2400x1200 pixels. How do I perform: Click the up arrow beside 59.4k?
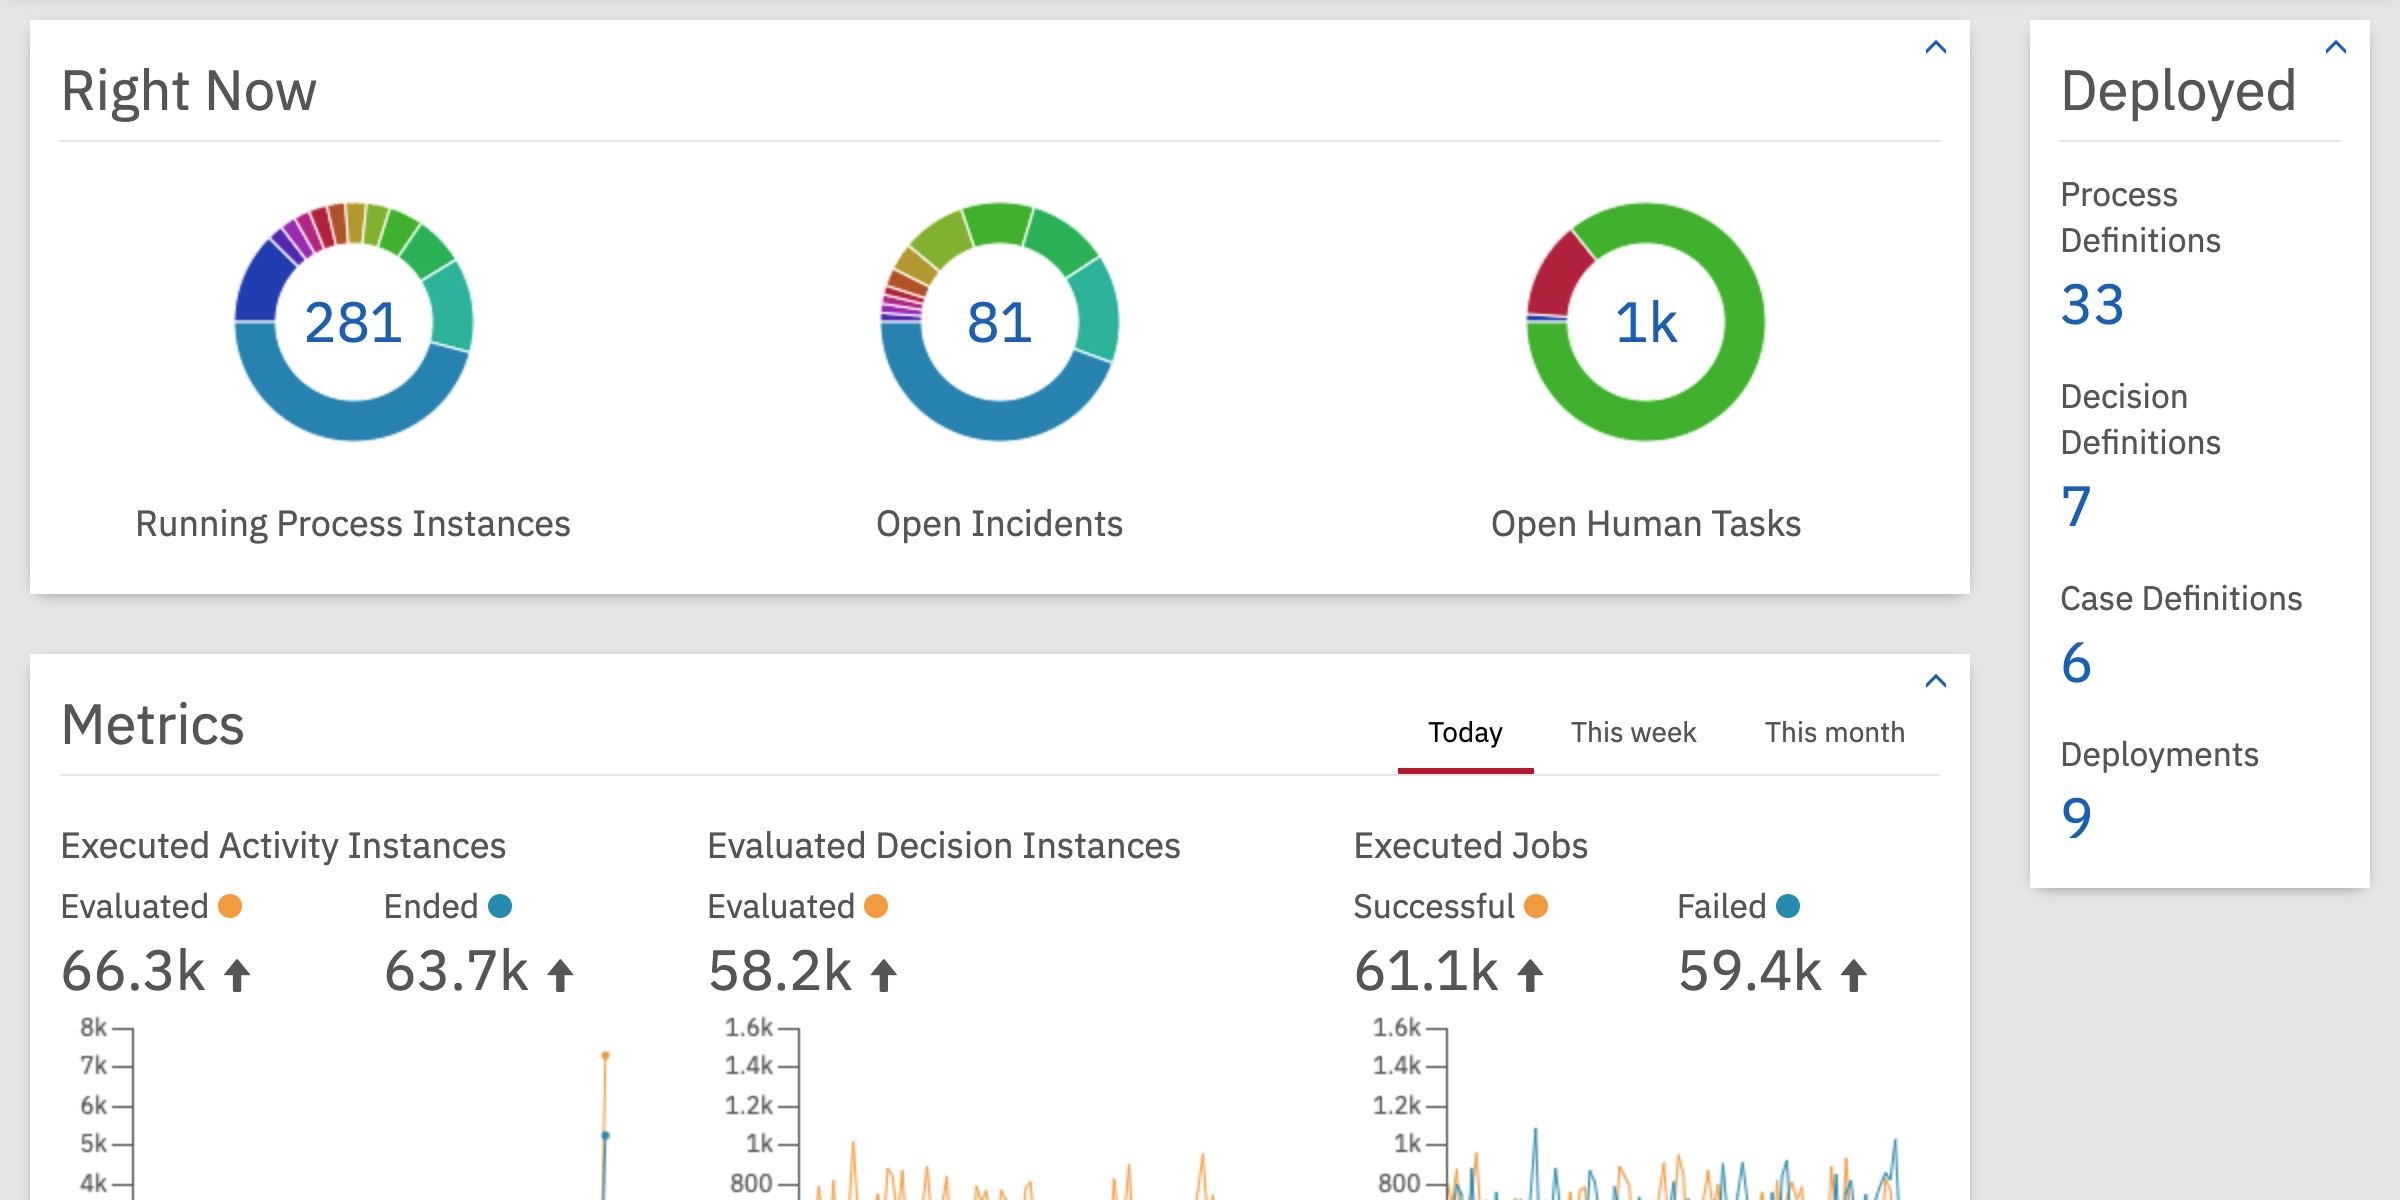[1854, 975]
